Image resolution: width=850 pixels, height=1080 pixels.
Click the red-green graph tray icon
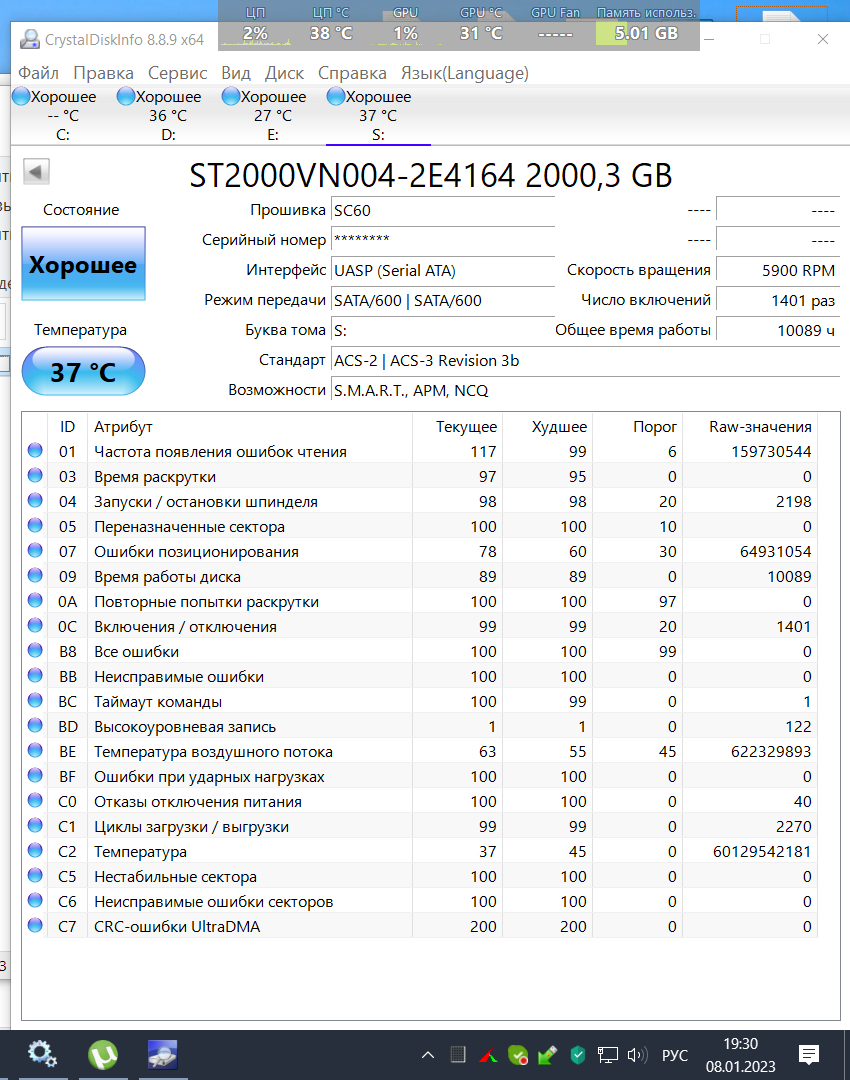coord(488,1055)
